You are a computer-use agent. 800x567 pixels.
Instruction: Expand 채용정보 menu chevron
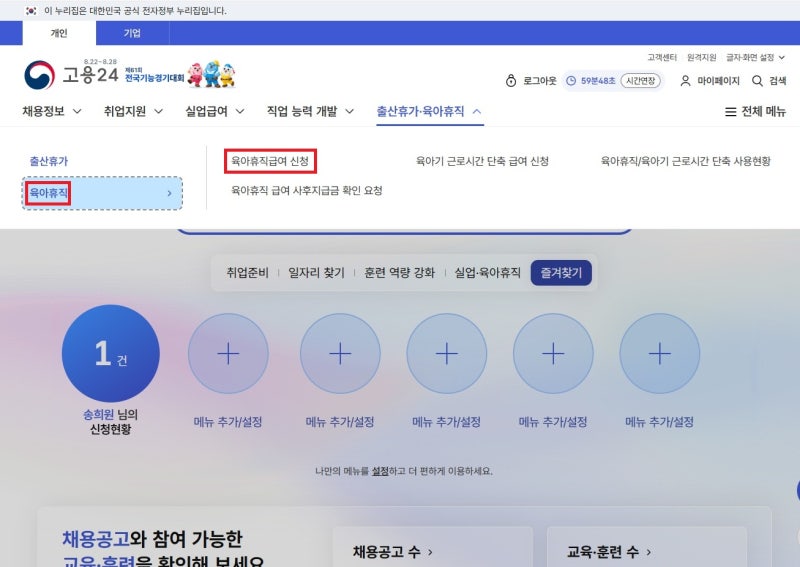(77, 111)
